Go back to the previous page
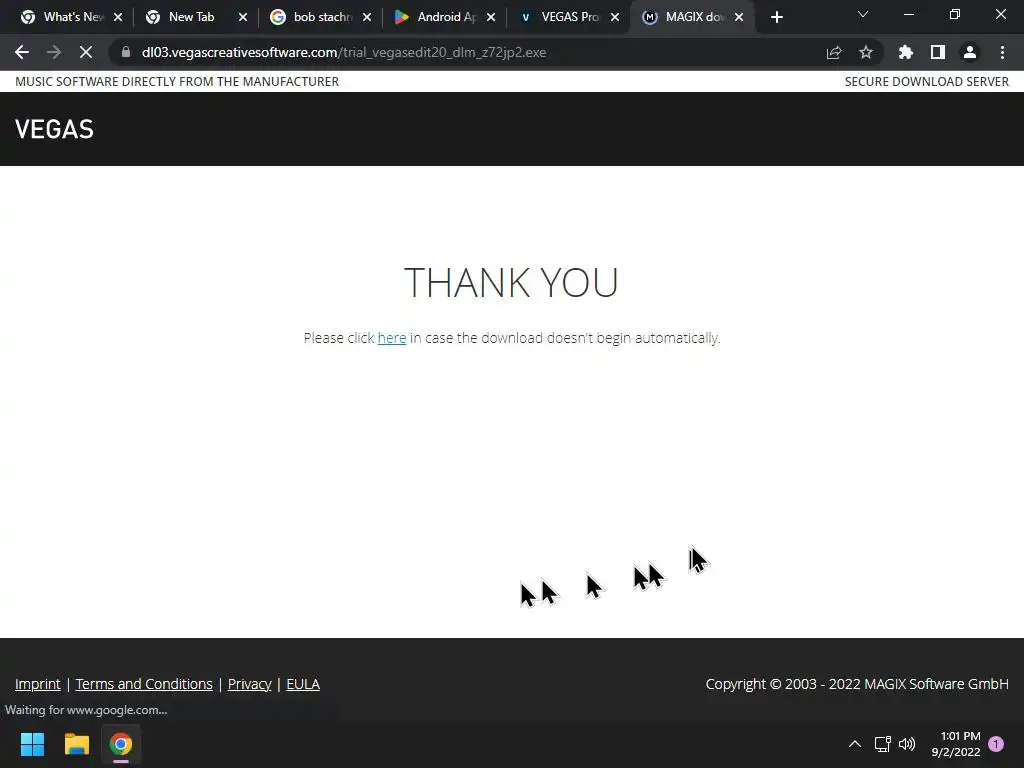Image resolution: width=1024 pixels, height=768 pixels. click(x=22, y=52)
